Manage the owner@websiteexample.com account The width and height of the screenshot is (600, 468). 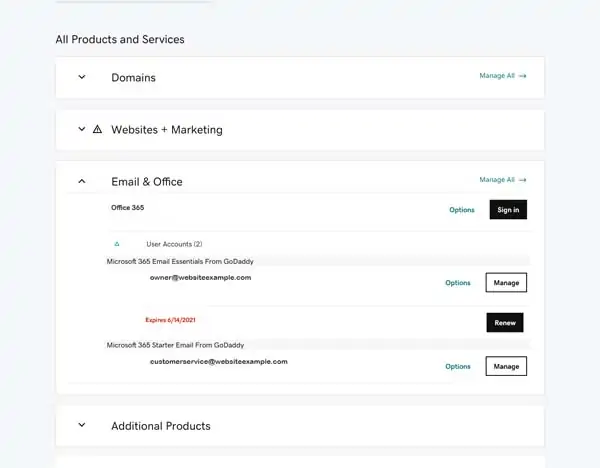tap(506, 282)
